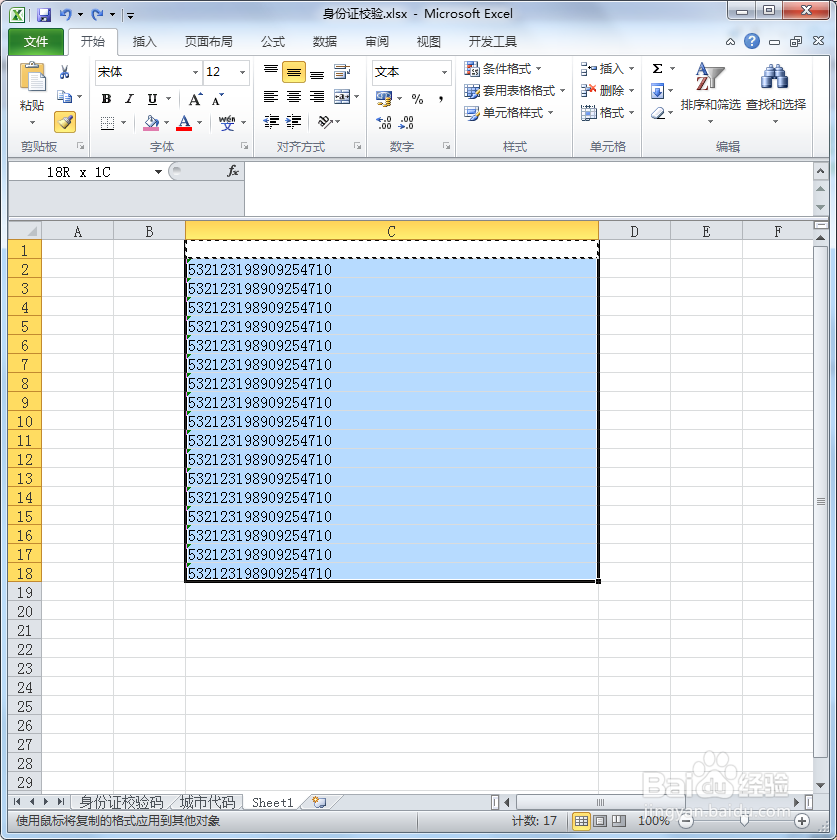Click the comma style icon

tap(440, 99)
